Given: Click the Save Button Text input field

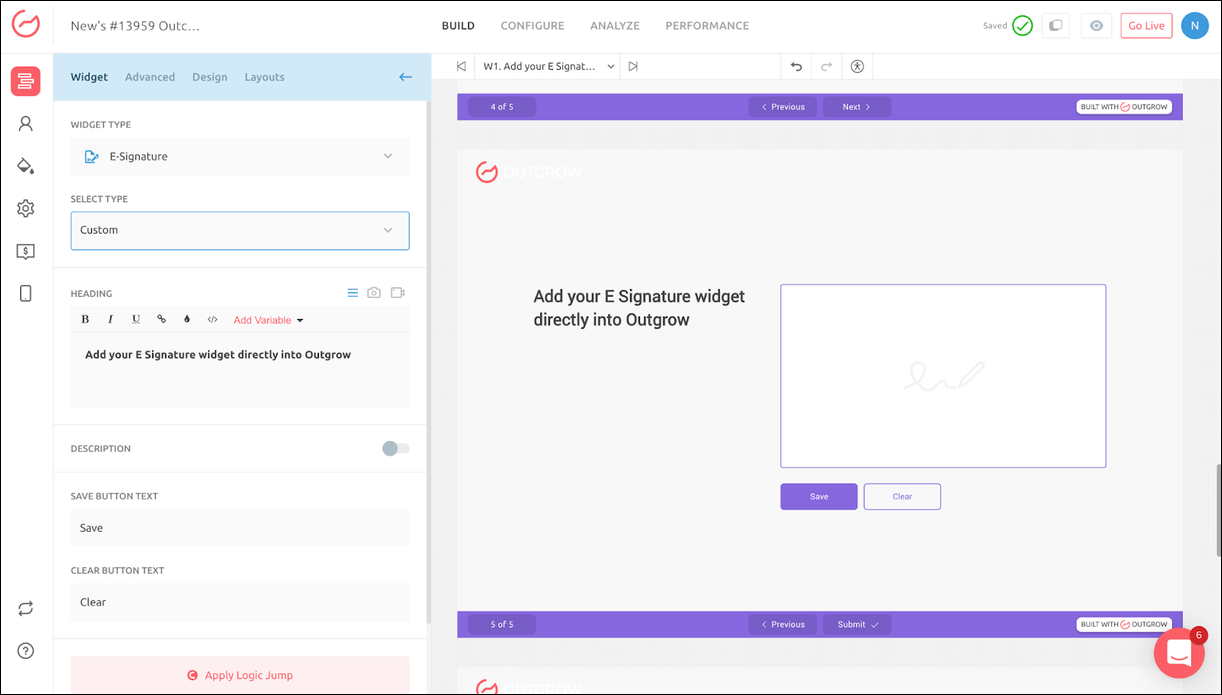Looking at the screenshot, I should pos(240,528).
